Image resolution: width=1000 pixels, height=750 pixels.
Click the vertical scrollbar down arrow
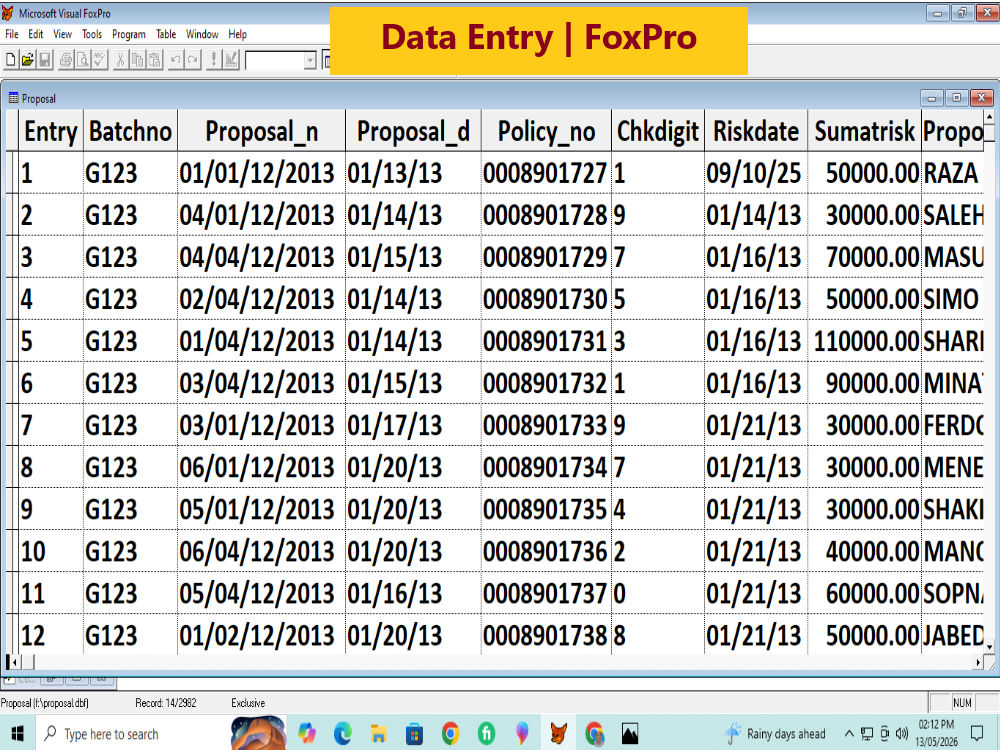989,647
